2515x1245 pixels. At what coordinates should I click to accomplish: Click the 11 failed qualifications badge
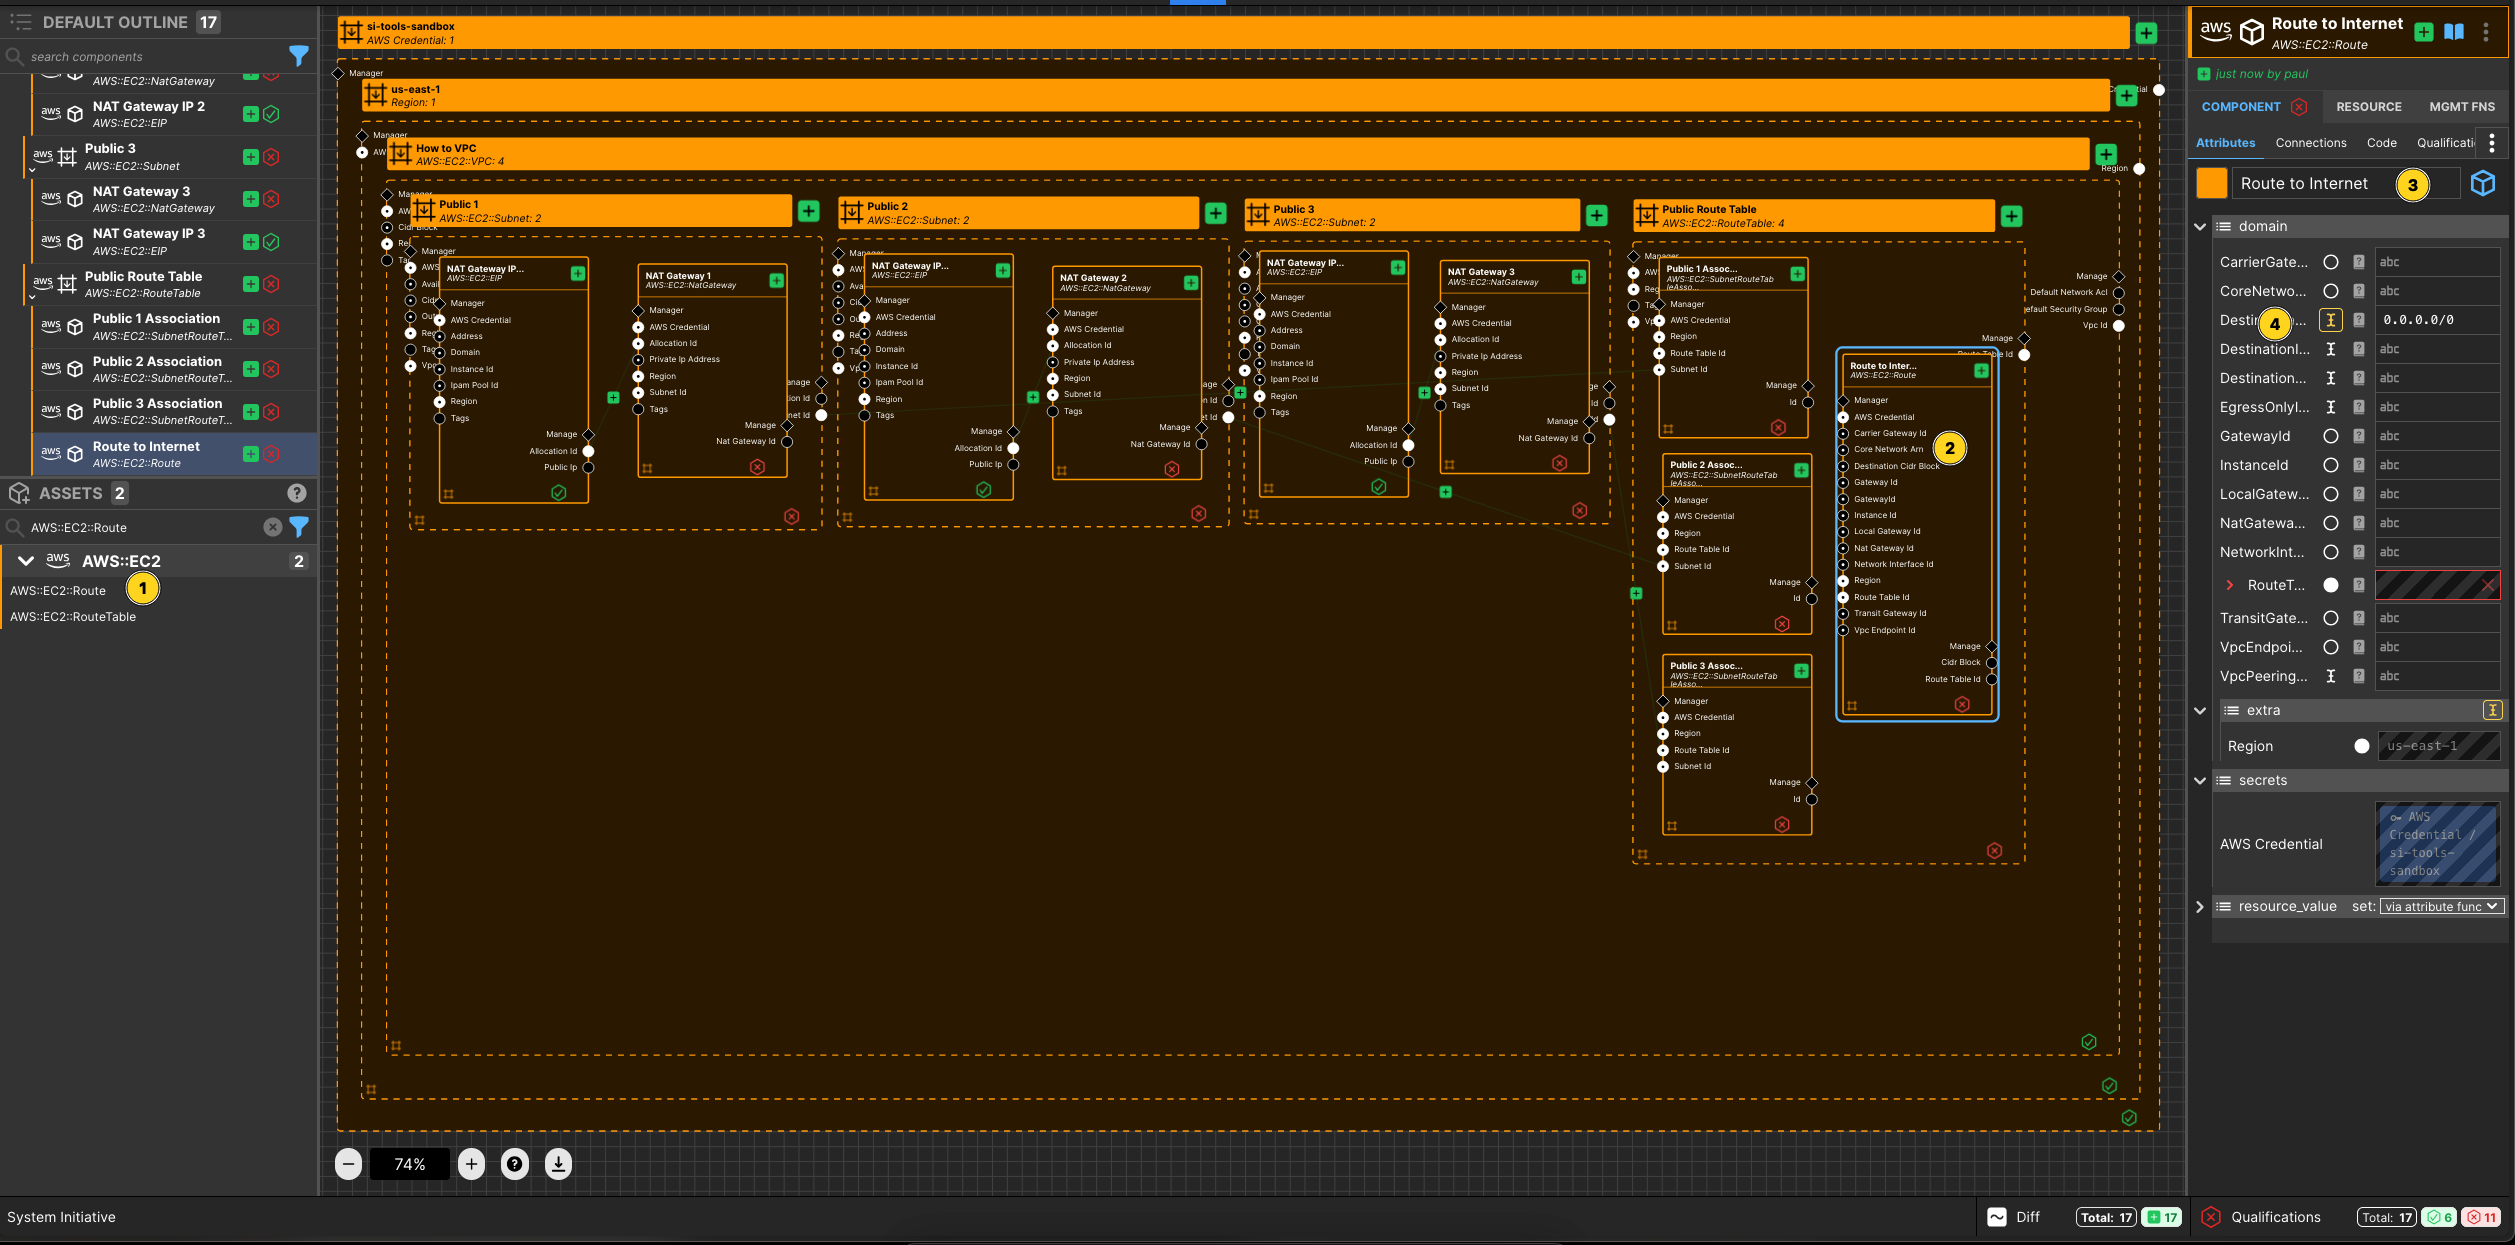pyautogui.click(x=2481, y=1217)
